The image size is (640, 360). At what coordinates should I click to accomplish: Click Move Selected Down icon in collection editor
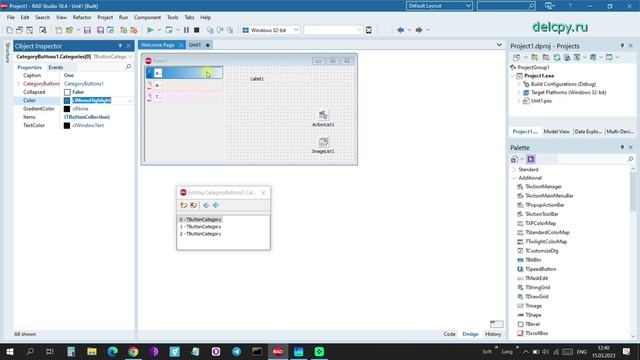[216, 205]
